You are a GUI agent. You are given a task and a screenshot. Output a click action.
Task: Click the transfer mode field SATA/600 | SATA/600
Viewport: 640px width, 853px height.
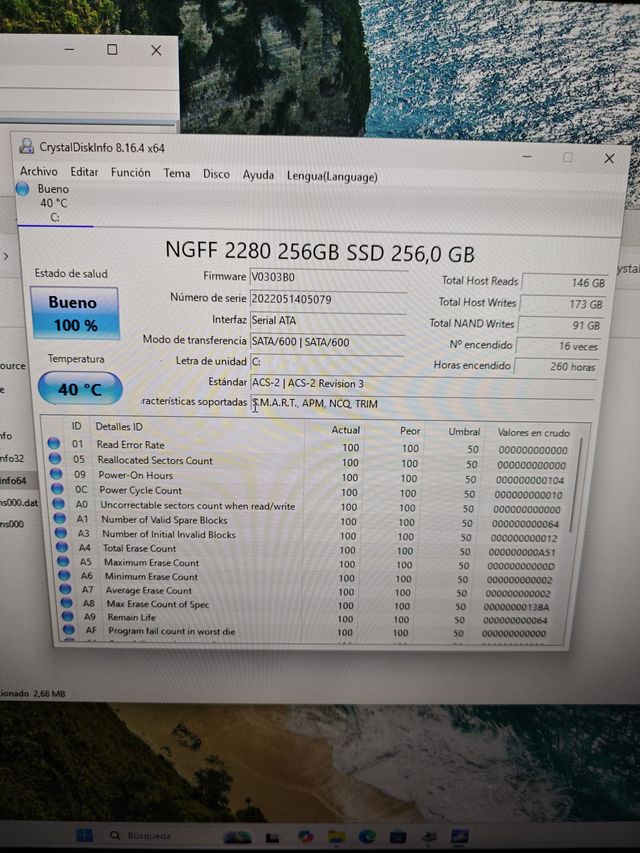point(327,342)
